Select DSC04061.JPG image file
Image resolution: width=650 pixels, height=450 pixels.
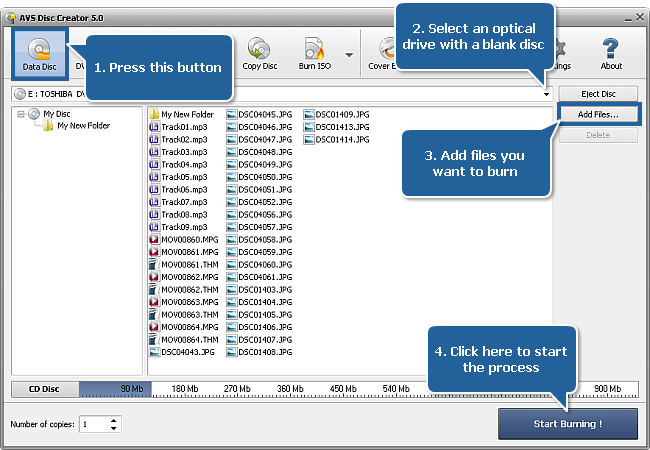(260, 277)
